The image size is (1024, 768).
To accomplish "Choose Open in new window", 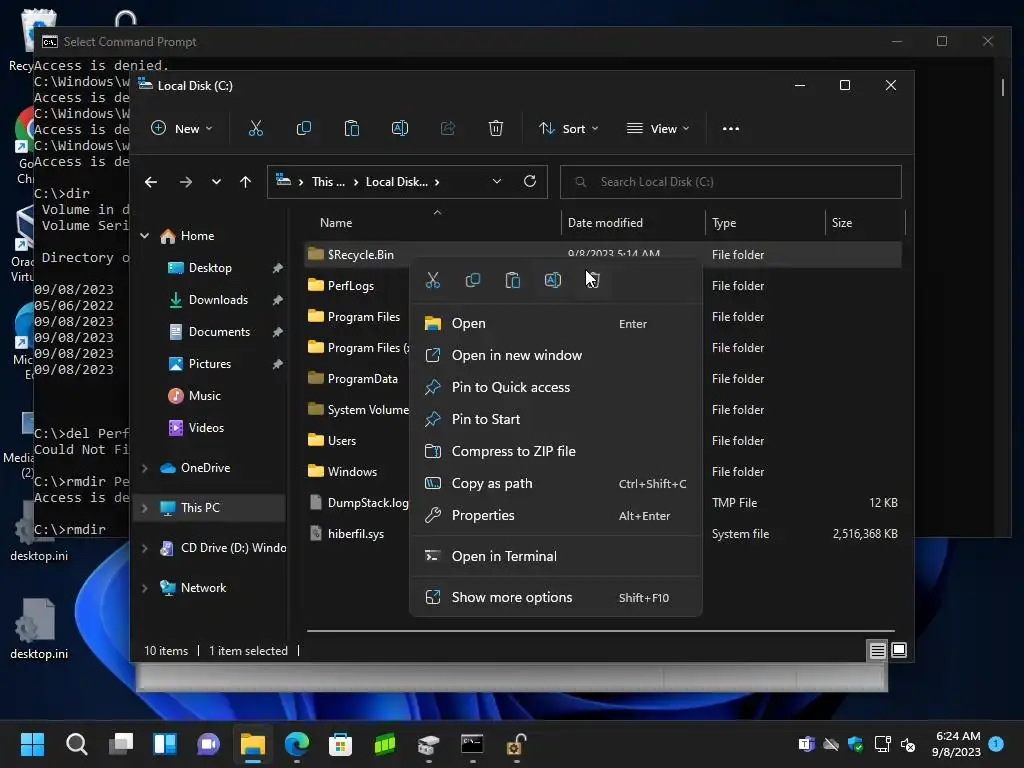I will [x=556, y=355].
